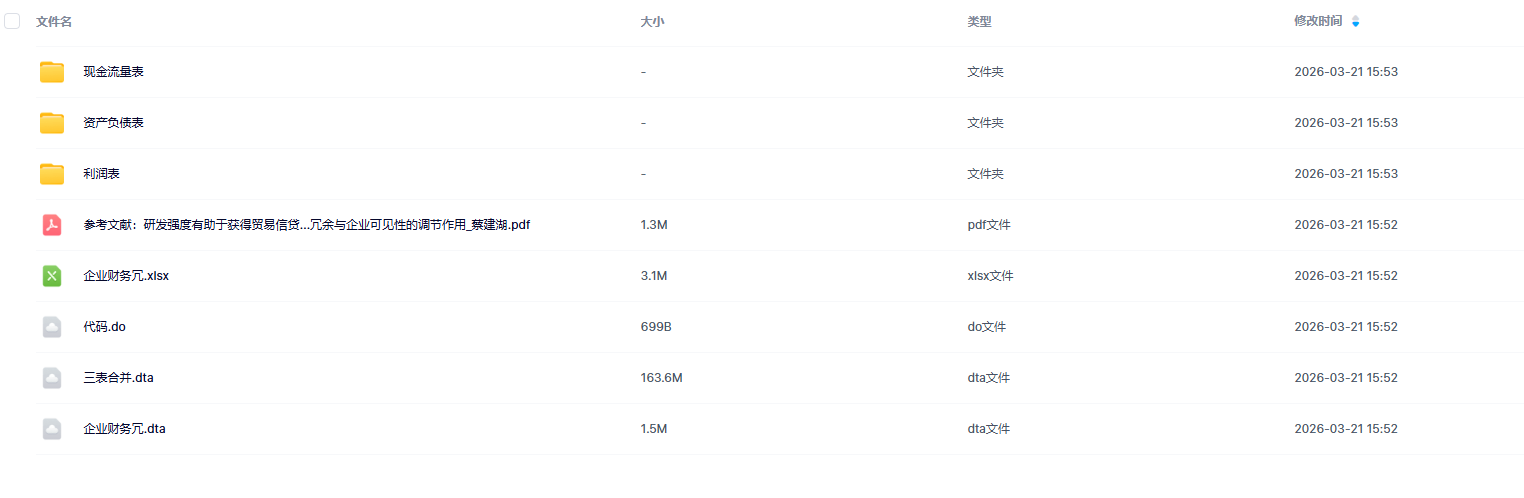Open the 企业财务冗.xlsx file name
This screenshot has height=498, width=1524.
[x=126, y=276]
